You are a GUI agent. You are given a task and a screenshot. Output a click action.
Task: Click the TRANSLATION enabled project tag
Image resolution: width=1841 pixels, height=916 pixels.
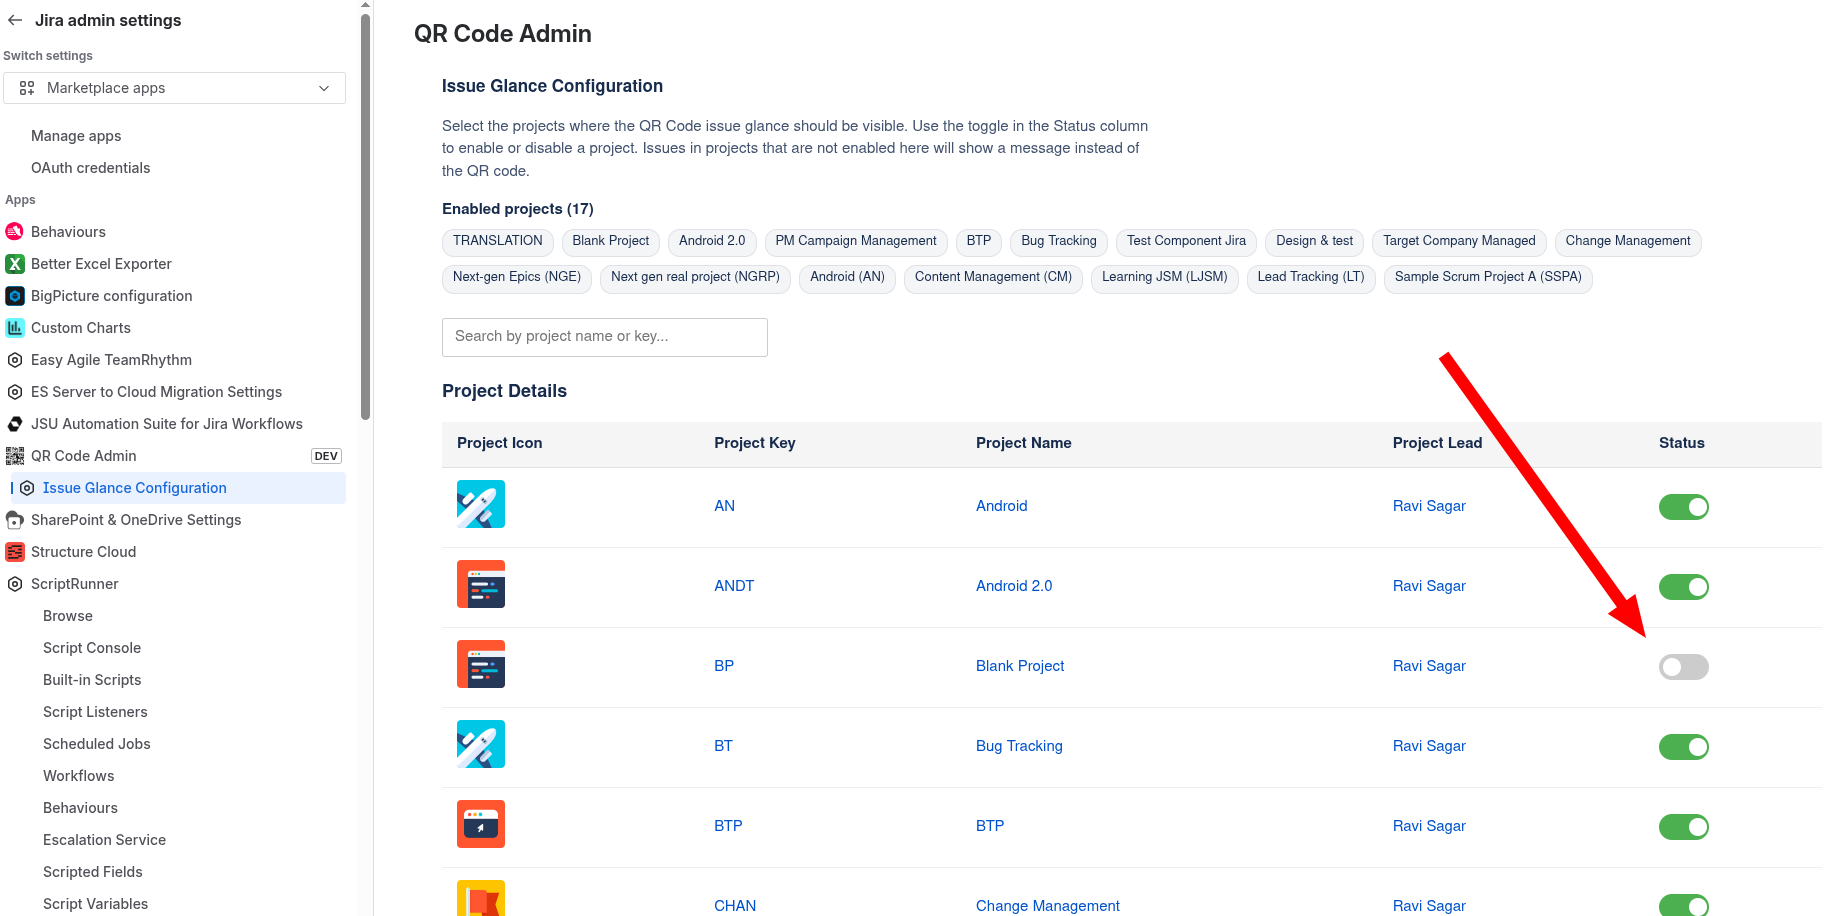point(497,242)
